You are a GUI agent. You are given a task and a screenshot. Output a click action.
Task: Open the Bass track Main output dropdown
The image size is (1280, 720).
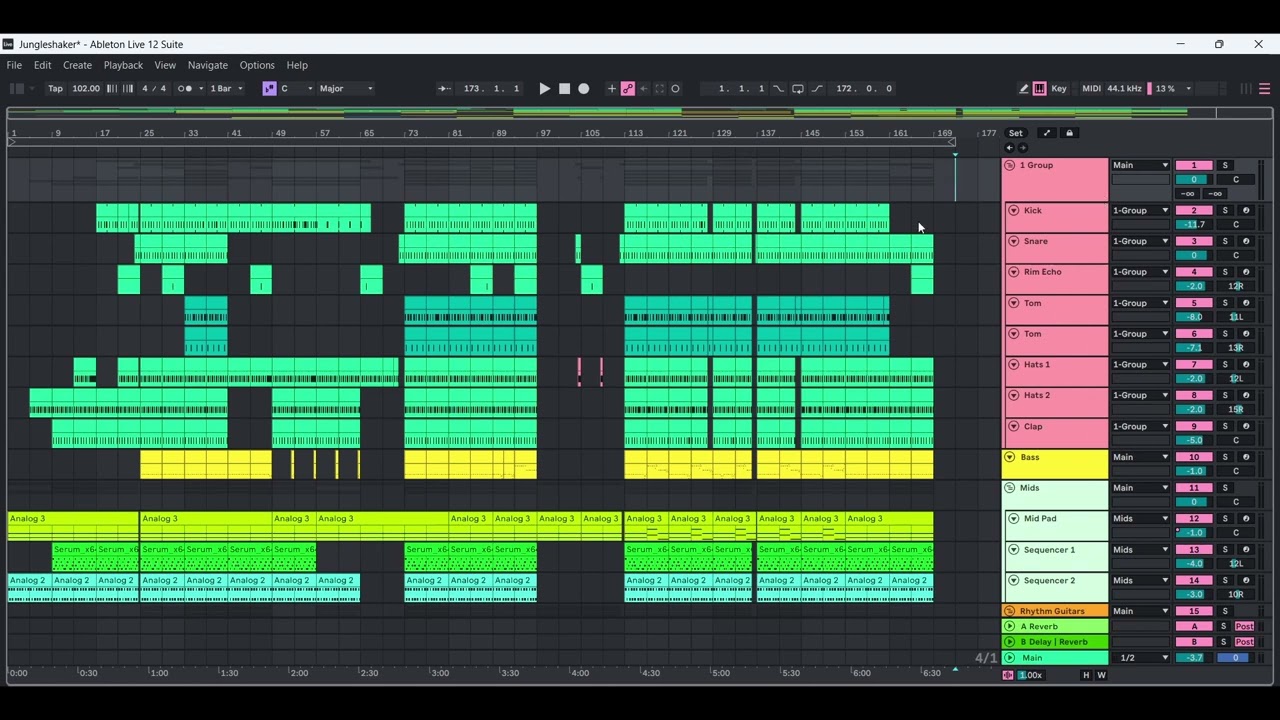point(1140,457)
